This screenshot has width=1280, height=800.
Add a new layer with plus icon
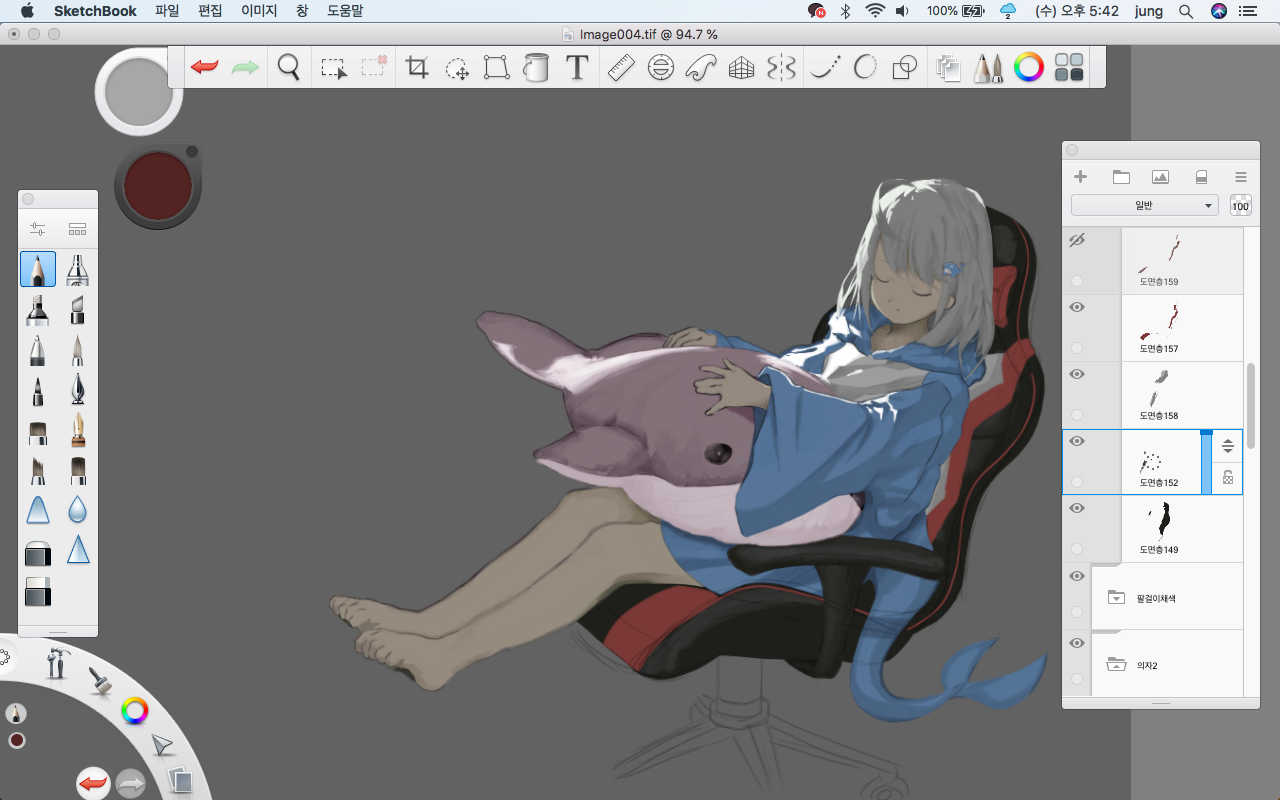(1080, 177)
